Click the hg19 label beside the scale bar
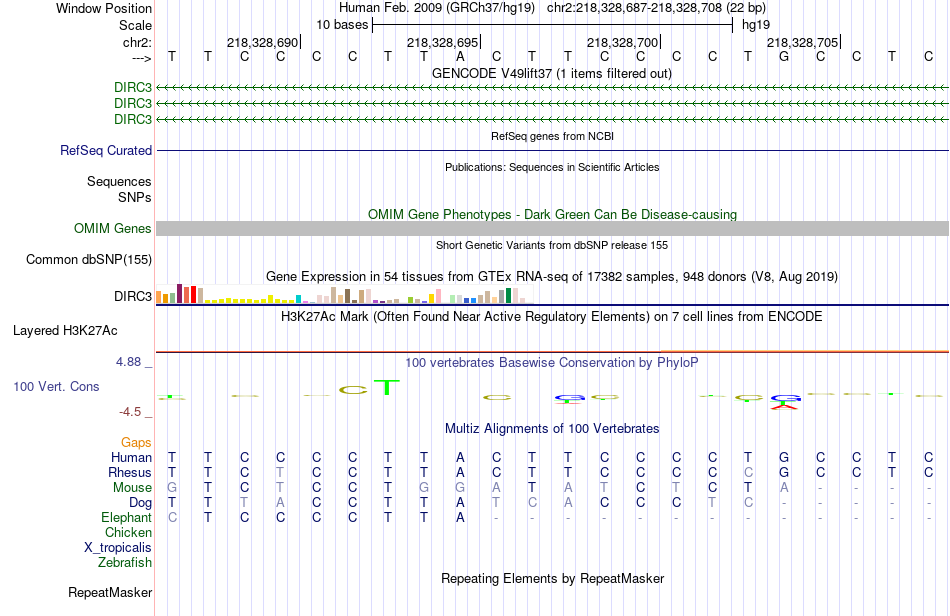Viewport: 950px width, 616px height. click(x=756, y=25)
